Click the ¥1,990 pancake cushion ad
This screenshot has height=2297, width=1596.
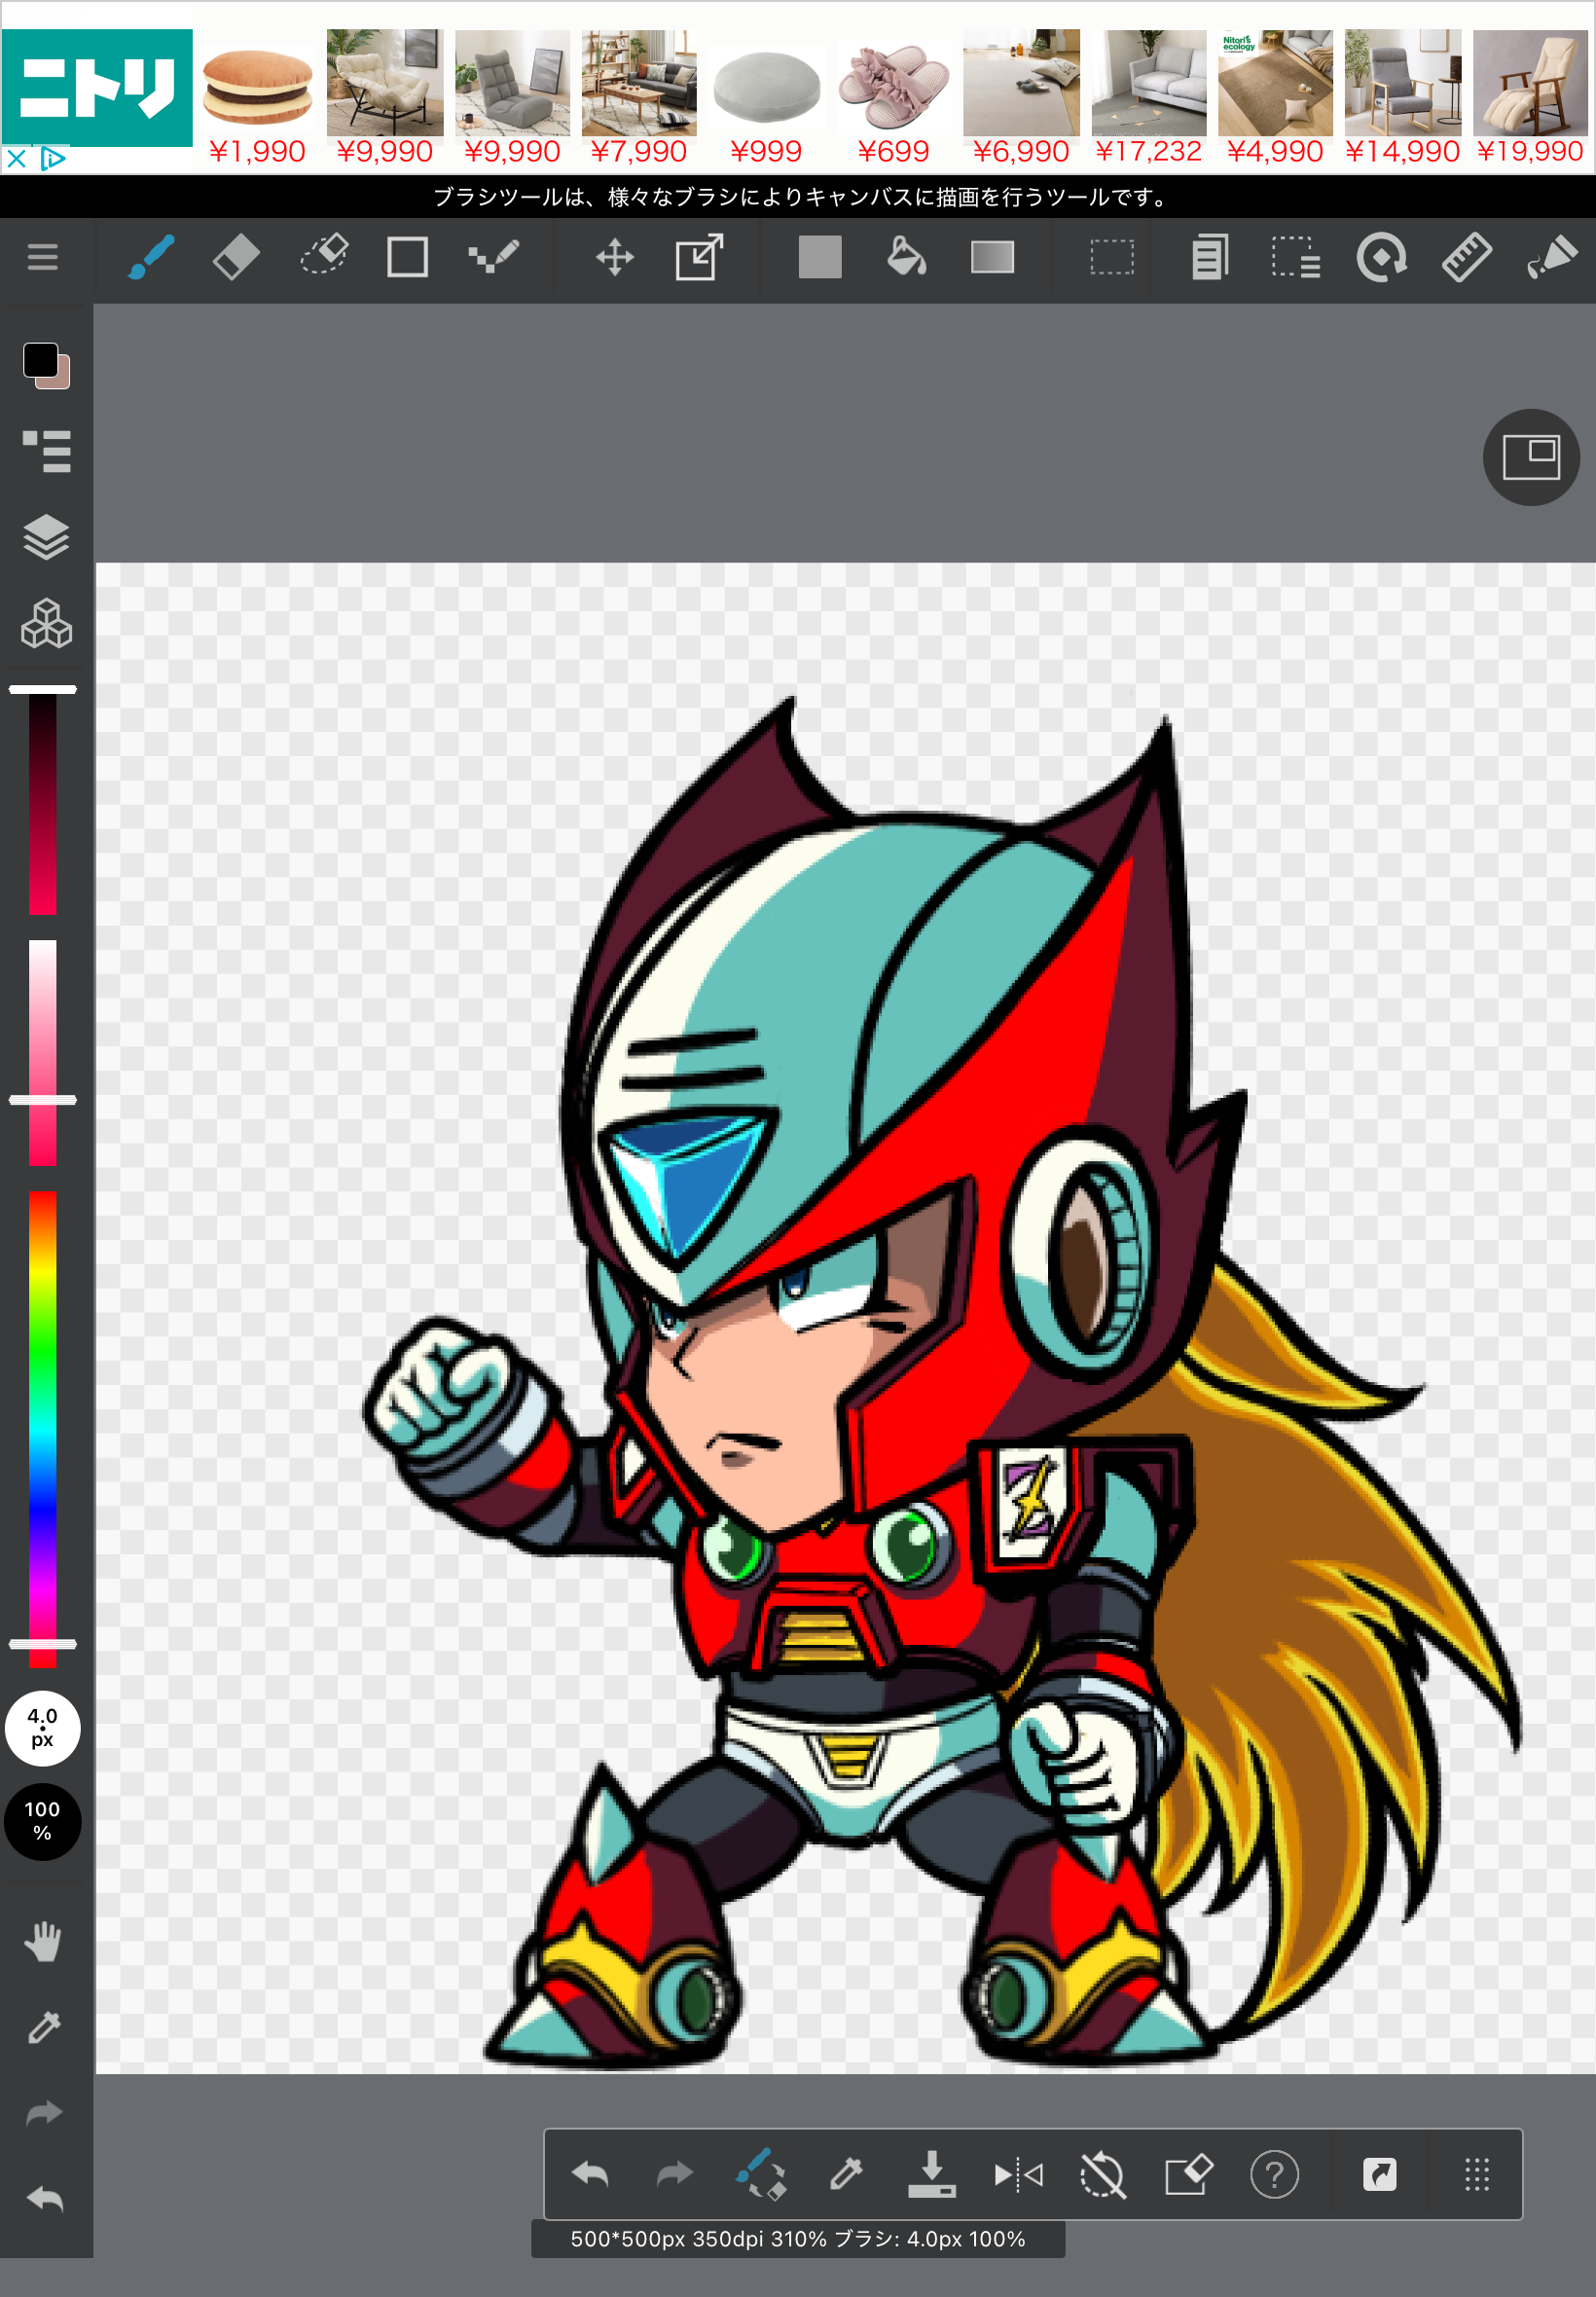(x=258, y=98)
